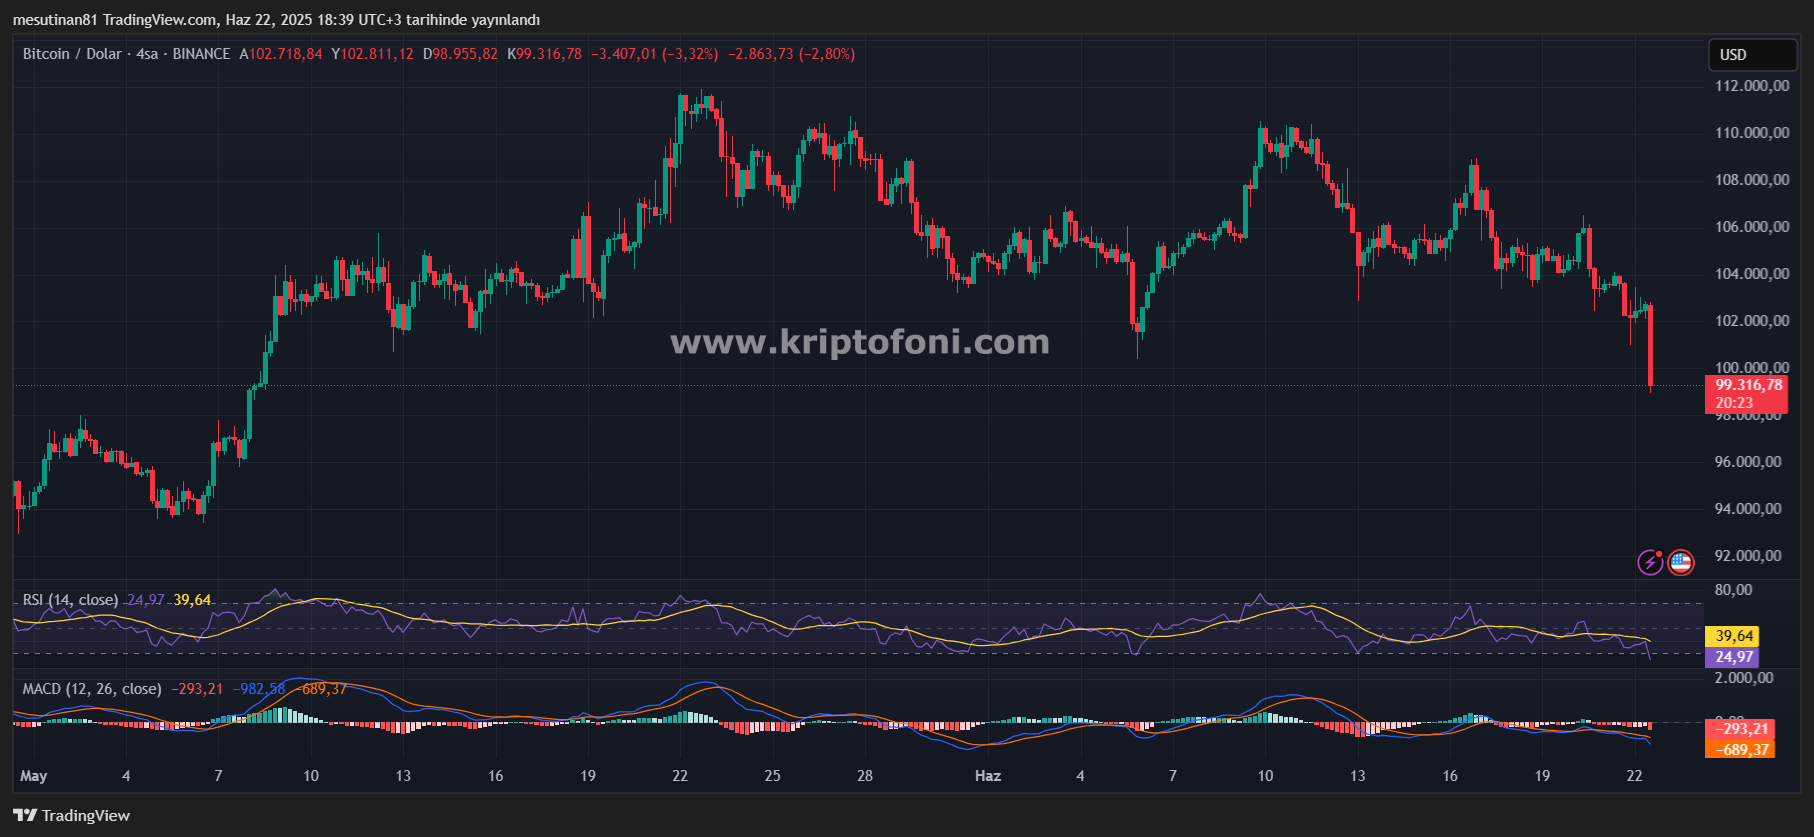
Task: Click the orange MACD signal tag -689,37
Action: (x=1741, y=749)
